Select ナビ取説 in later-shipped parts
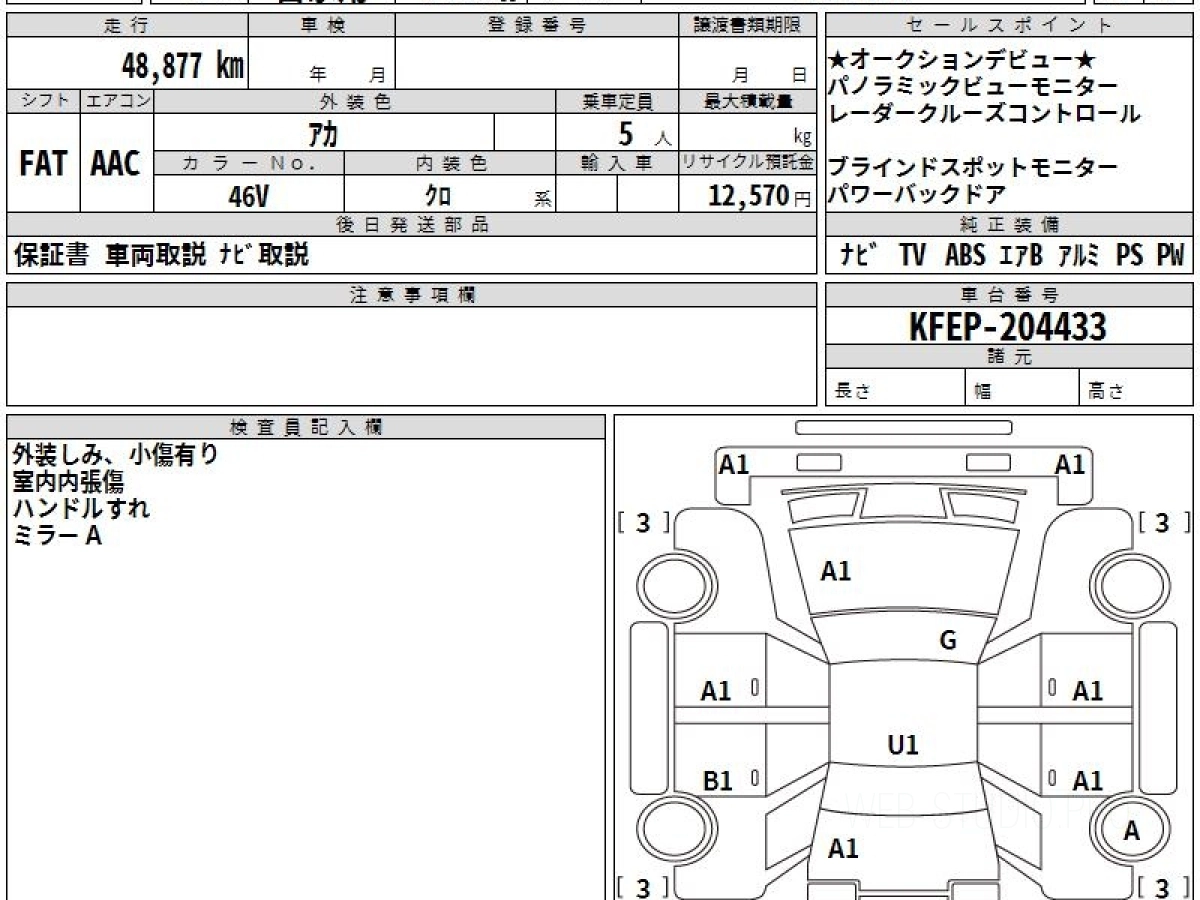 264,256
